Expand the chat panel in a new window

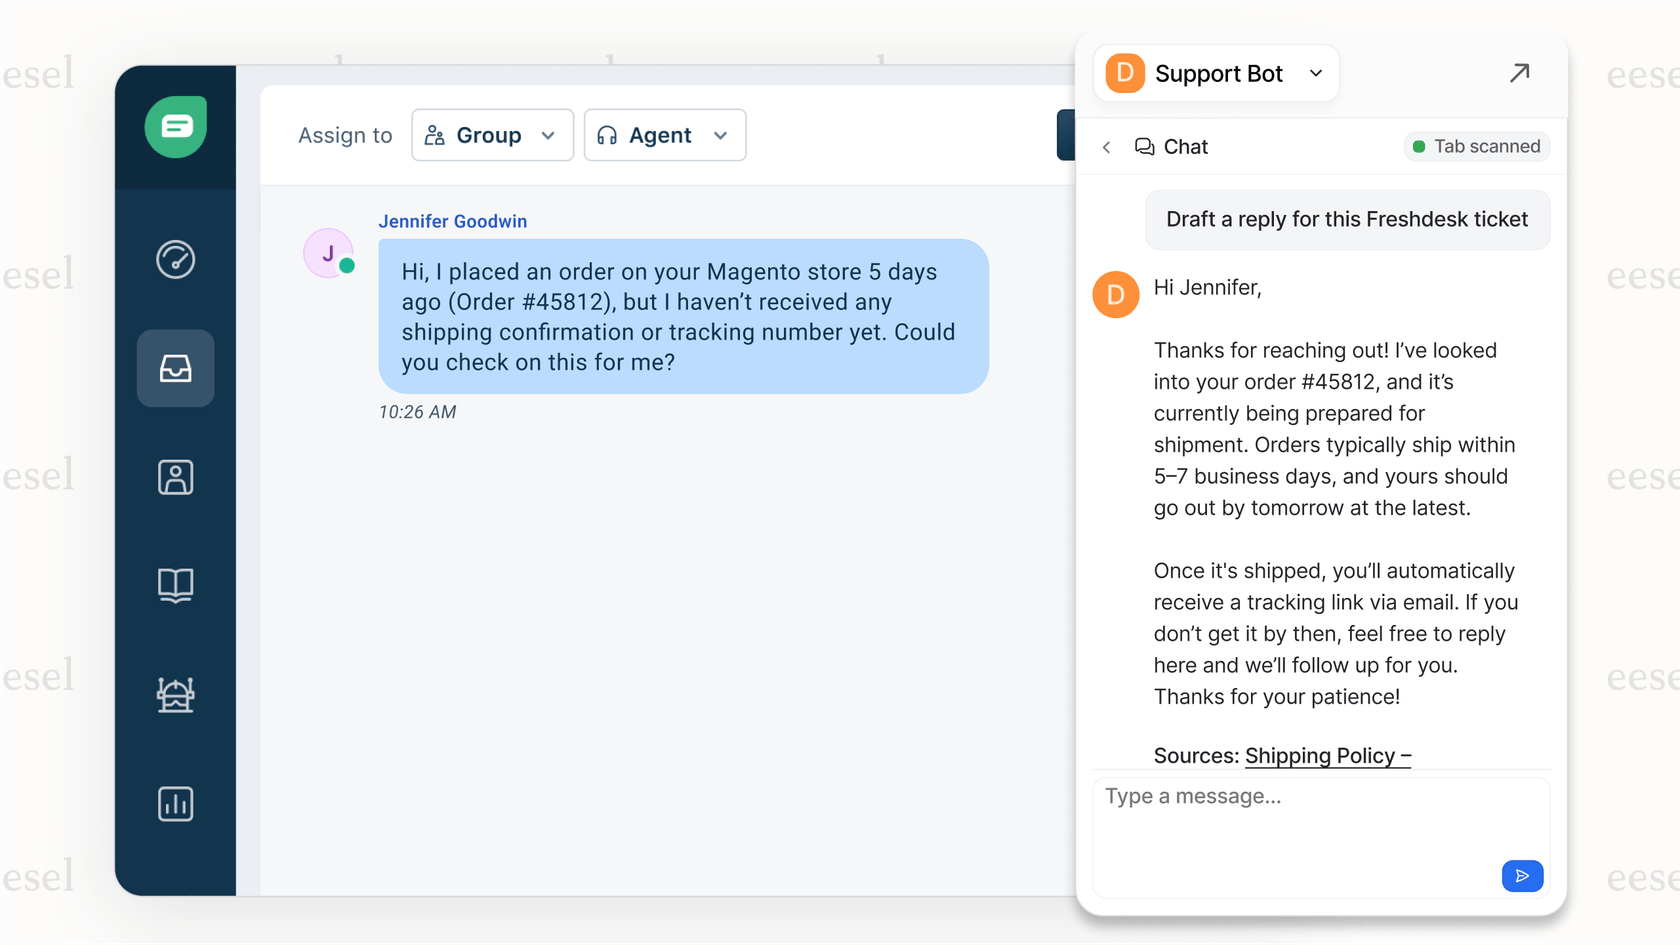[x=1519, y=72]
